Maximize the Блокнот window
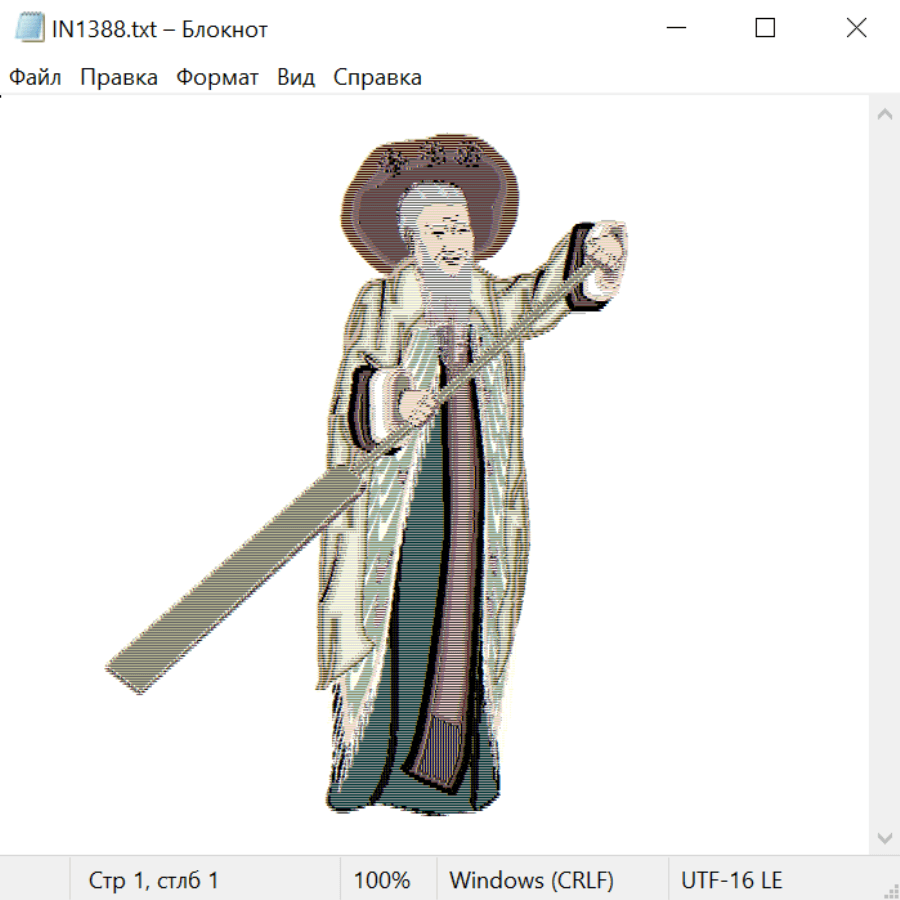Image resolution: width=900 pixels, height=900 pixels. [x=765, y=29]
